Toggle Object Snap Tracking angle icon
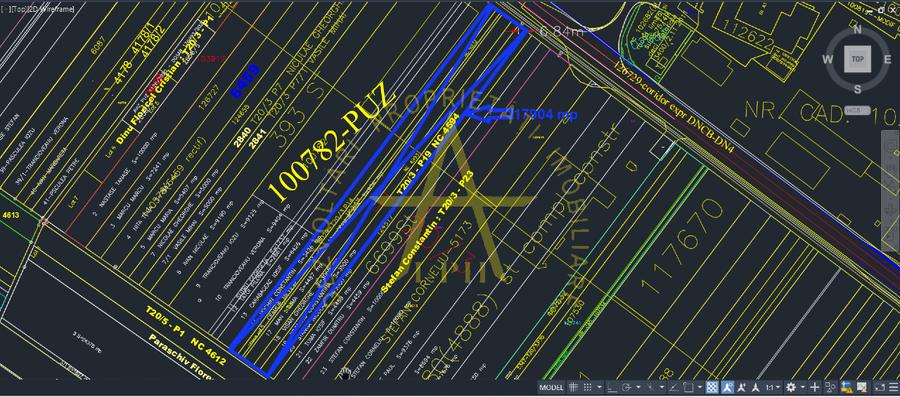The width and height of the screenshot is (900, 397). [x=674, y=387]
